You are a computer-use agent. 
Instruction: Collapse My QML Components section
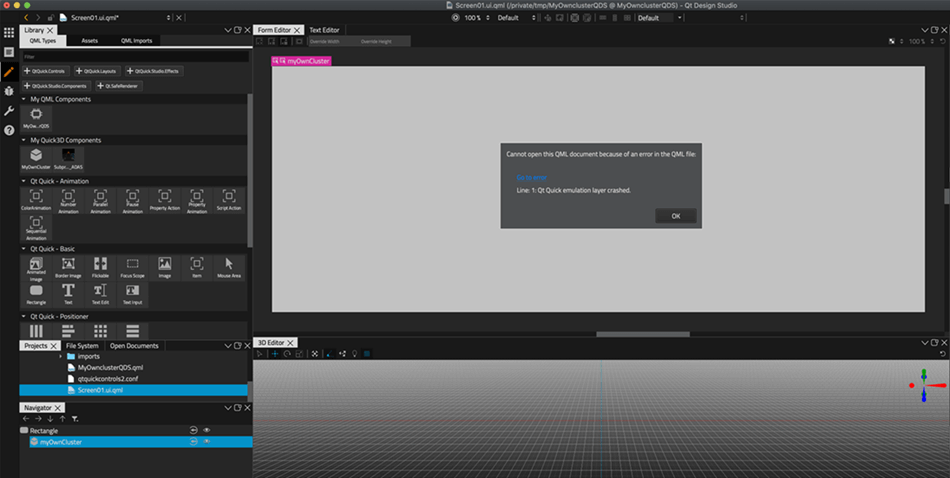(24, 99)
